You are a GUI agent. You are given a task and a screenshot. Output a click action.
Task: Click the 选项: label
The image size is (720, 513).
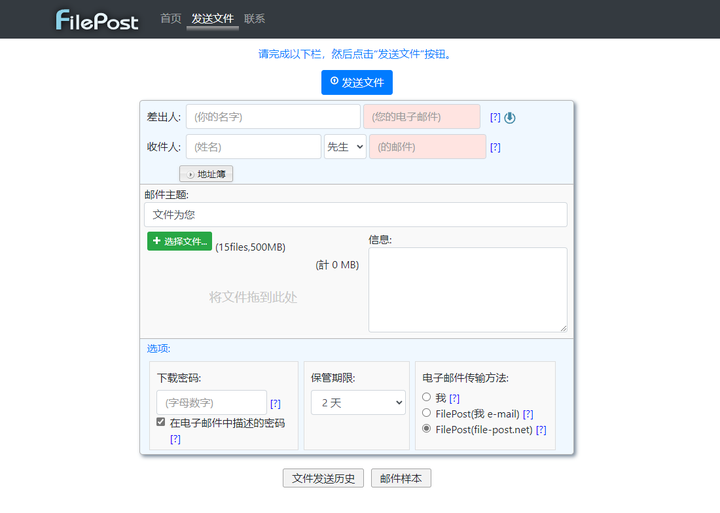click(159, 349)
